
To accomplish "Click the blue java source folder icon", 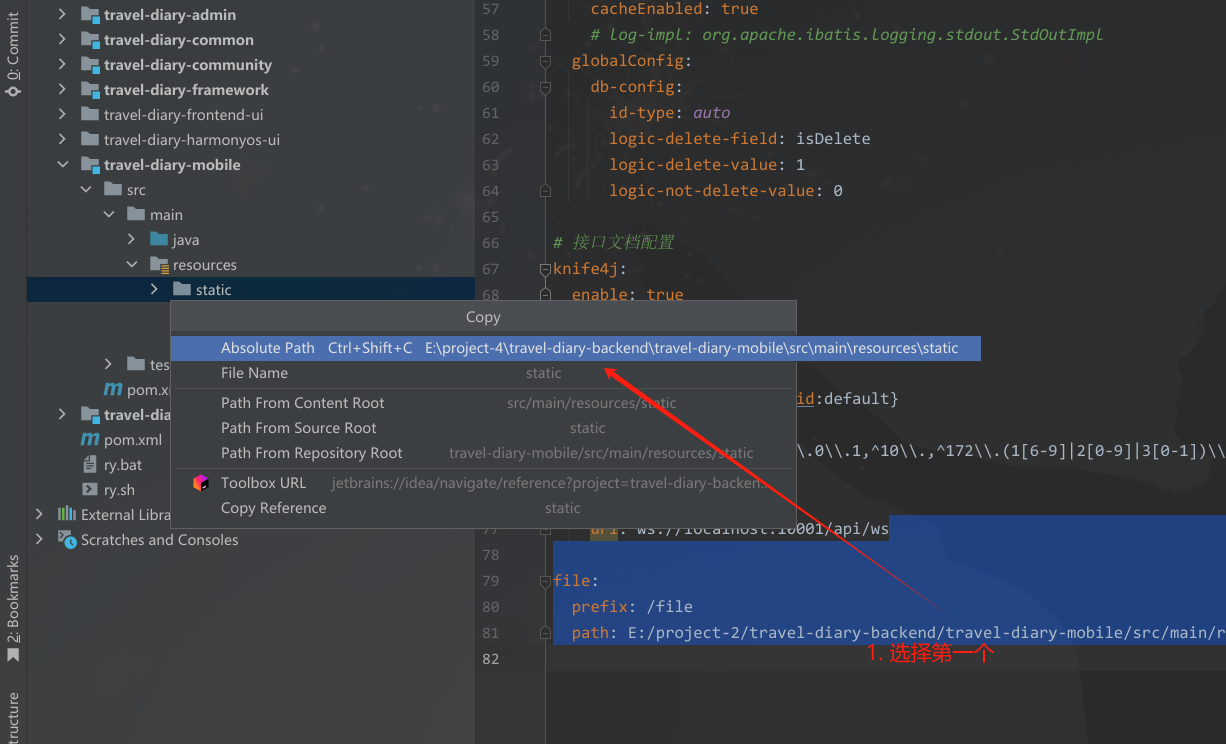I will tap(158, 240).
